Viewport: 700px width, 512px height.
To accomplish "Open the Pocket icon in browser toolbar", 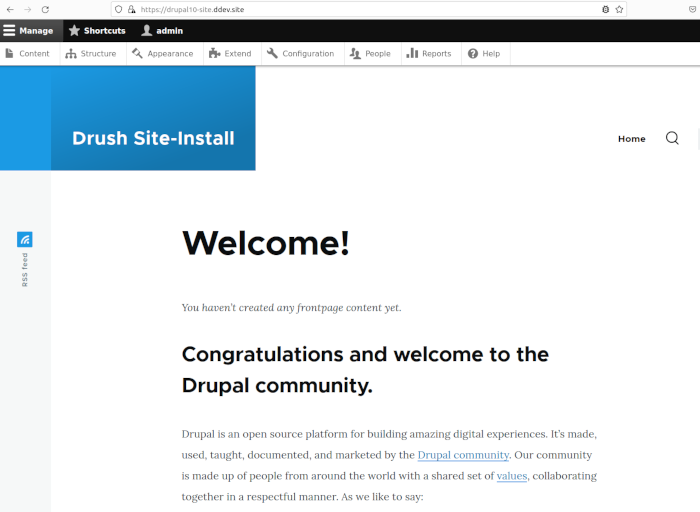I will tap(692, 9).
